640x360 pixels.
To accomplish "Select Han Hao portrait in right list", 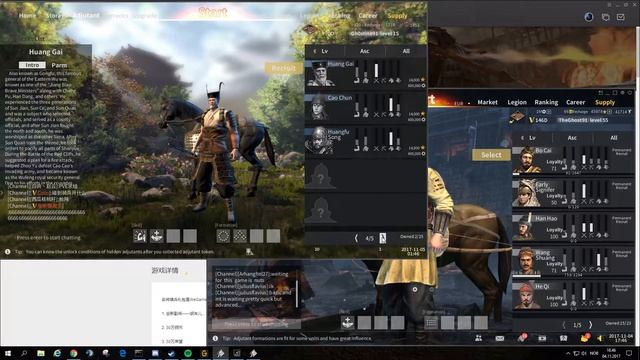I will pos(526,228).
